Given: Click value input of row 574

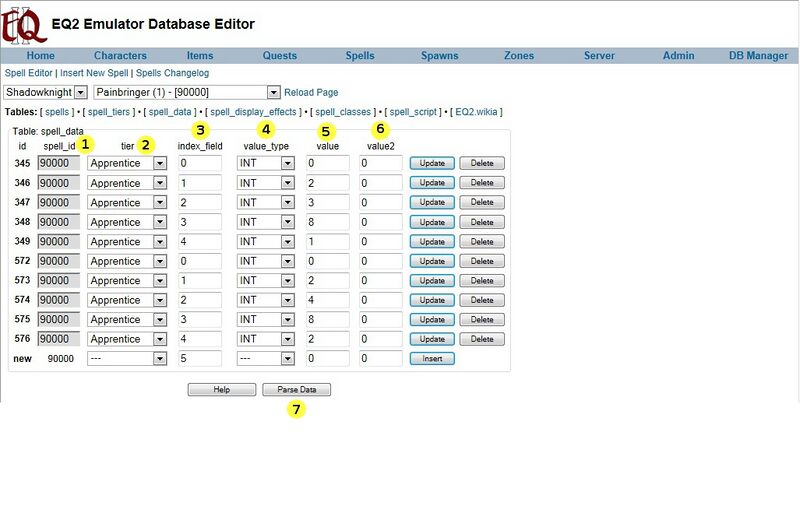Looking at the screenshot, I should 328,300.
